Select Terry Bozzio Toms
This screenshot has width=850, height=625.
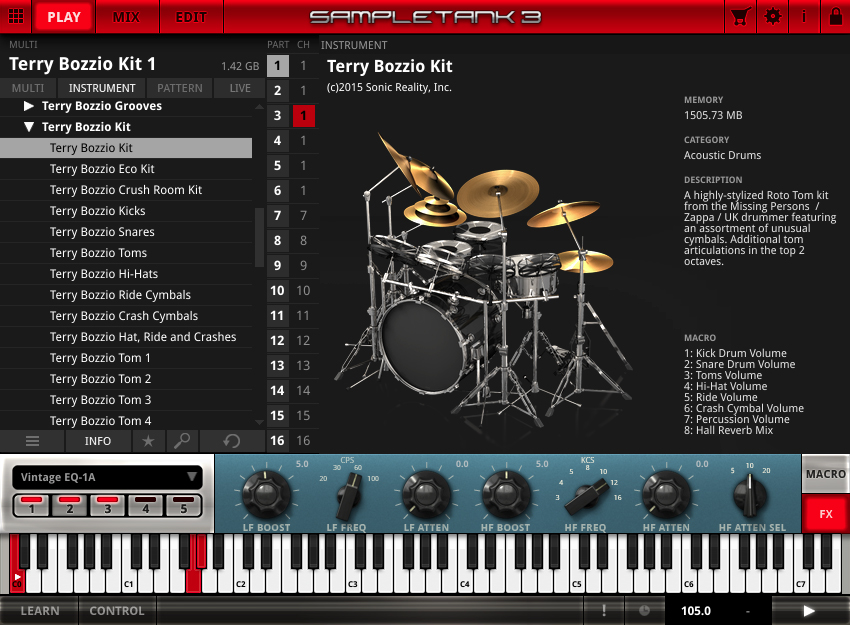tap(126, 253)
